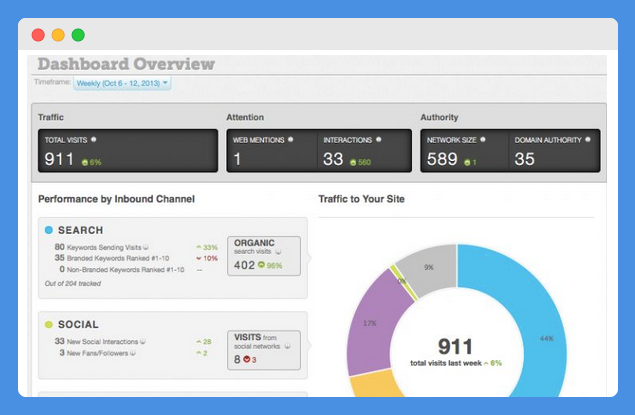
Task: Click info icon in Visits from social networks box
Action: [288, 346]
